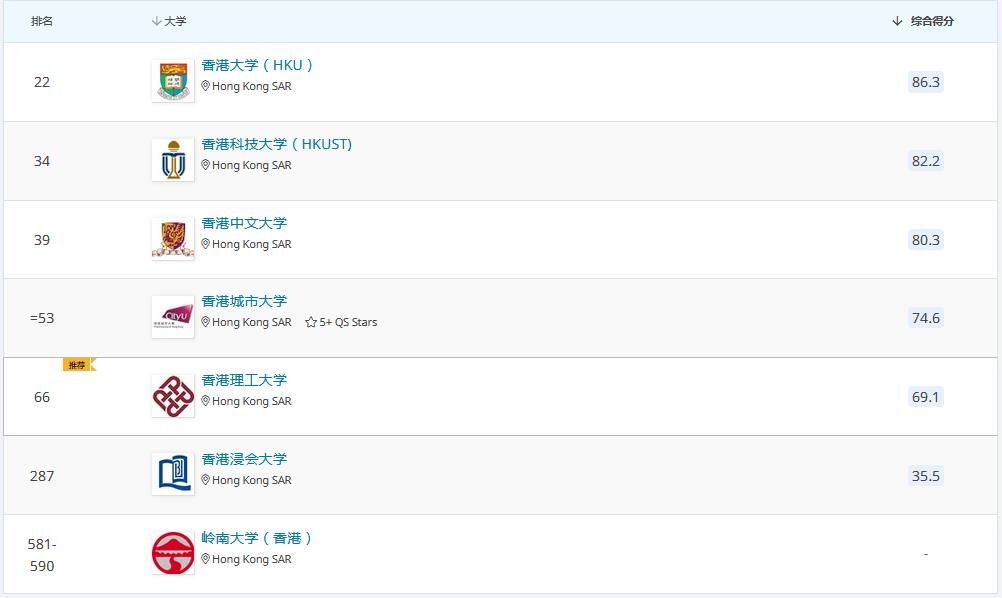The height and width of the screenshot is (598, 1002).
Task: Click Hong Kong SAR under 香港中文大学
Action: pos(252,244)
